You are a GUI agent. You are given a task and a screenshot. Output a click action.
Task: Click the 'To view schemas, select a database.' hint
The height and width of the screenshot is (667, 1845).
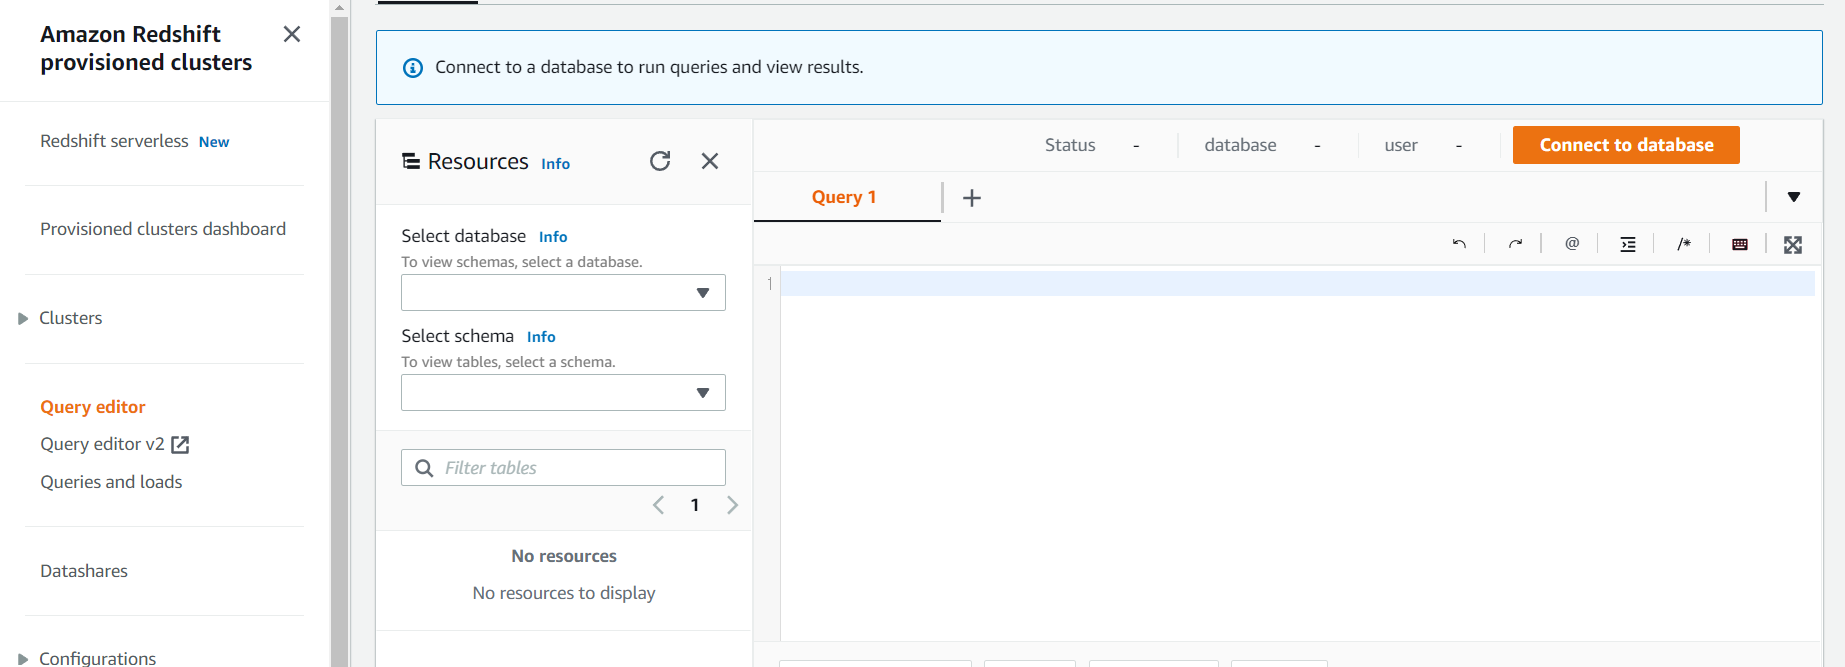pos(522,262)
